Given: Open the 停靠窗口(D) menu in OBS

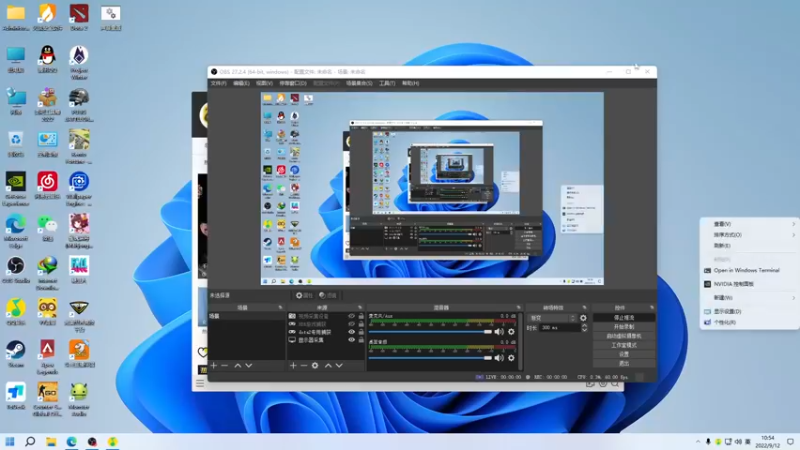Looking at the screenshot, I should tap(293, 83).
